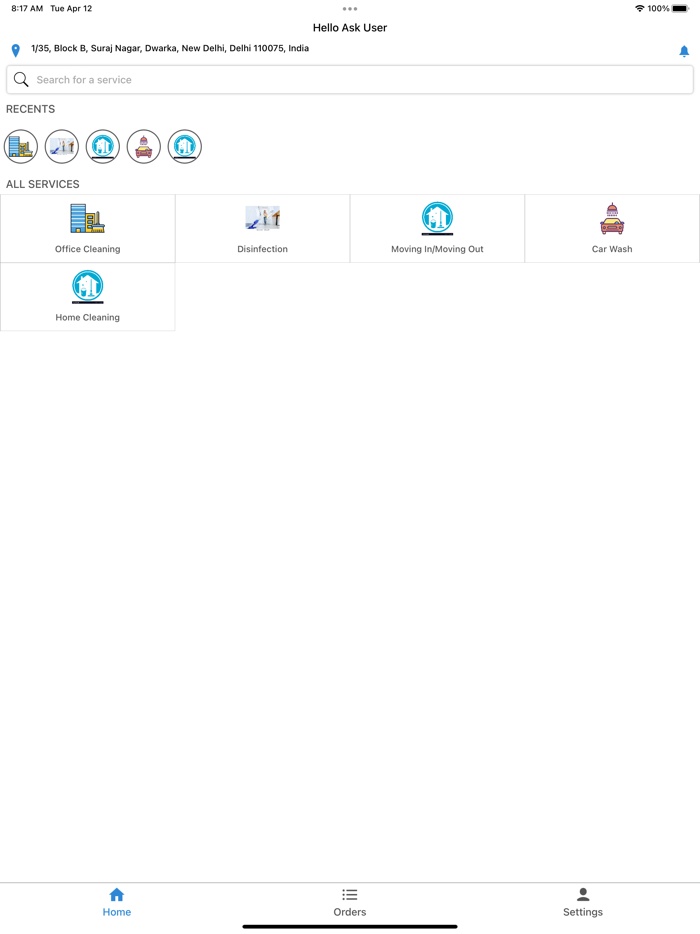The width and height of the screenshot is (700, 934).
Task: Tap the battery status icon
Action: pyautogui.click(x=680, y=8)
